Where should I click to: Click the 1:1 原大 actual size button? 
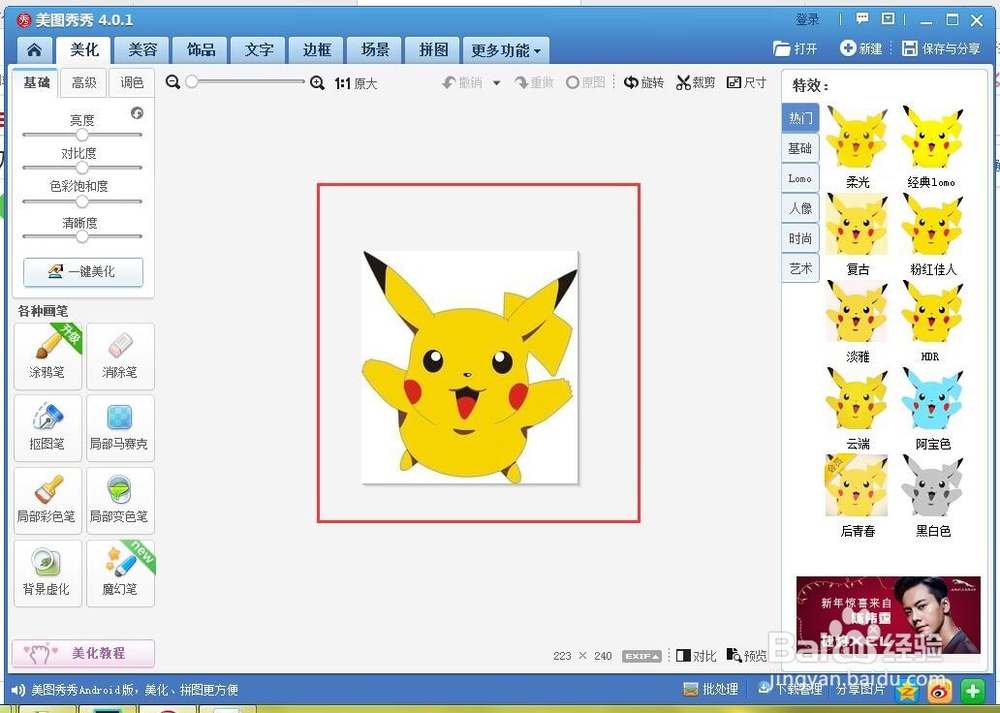click(x=356, y=84)
